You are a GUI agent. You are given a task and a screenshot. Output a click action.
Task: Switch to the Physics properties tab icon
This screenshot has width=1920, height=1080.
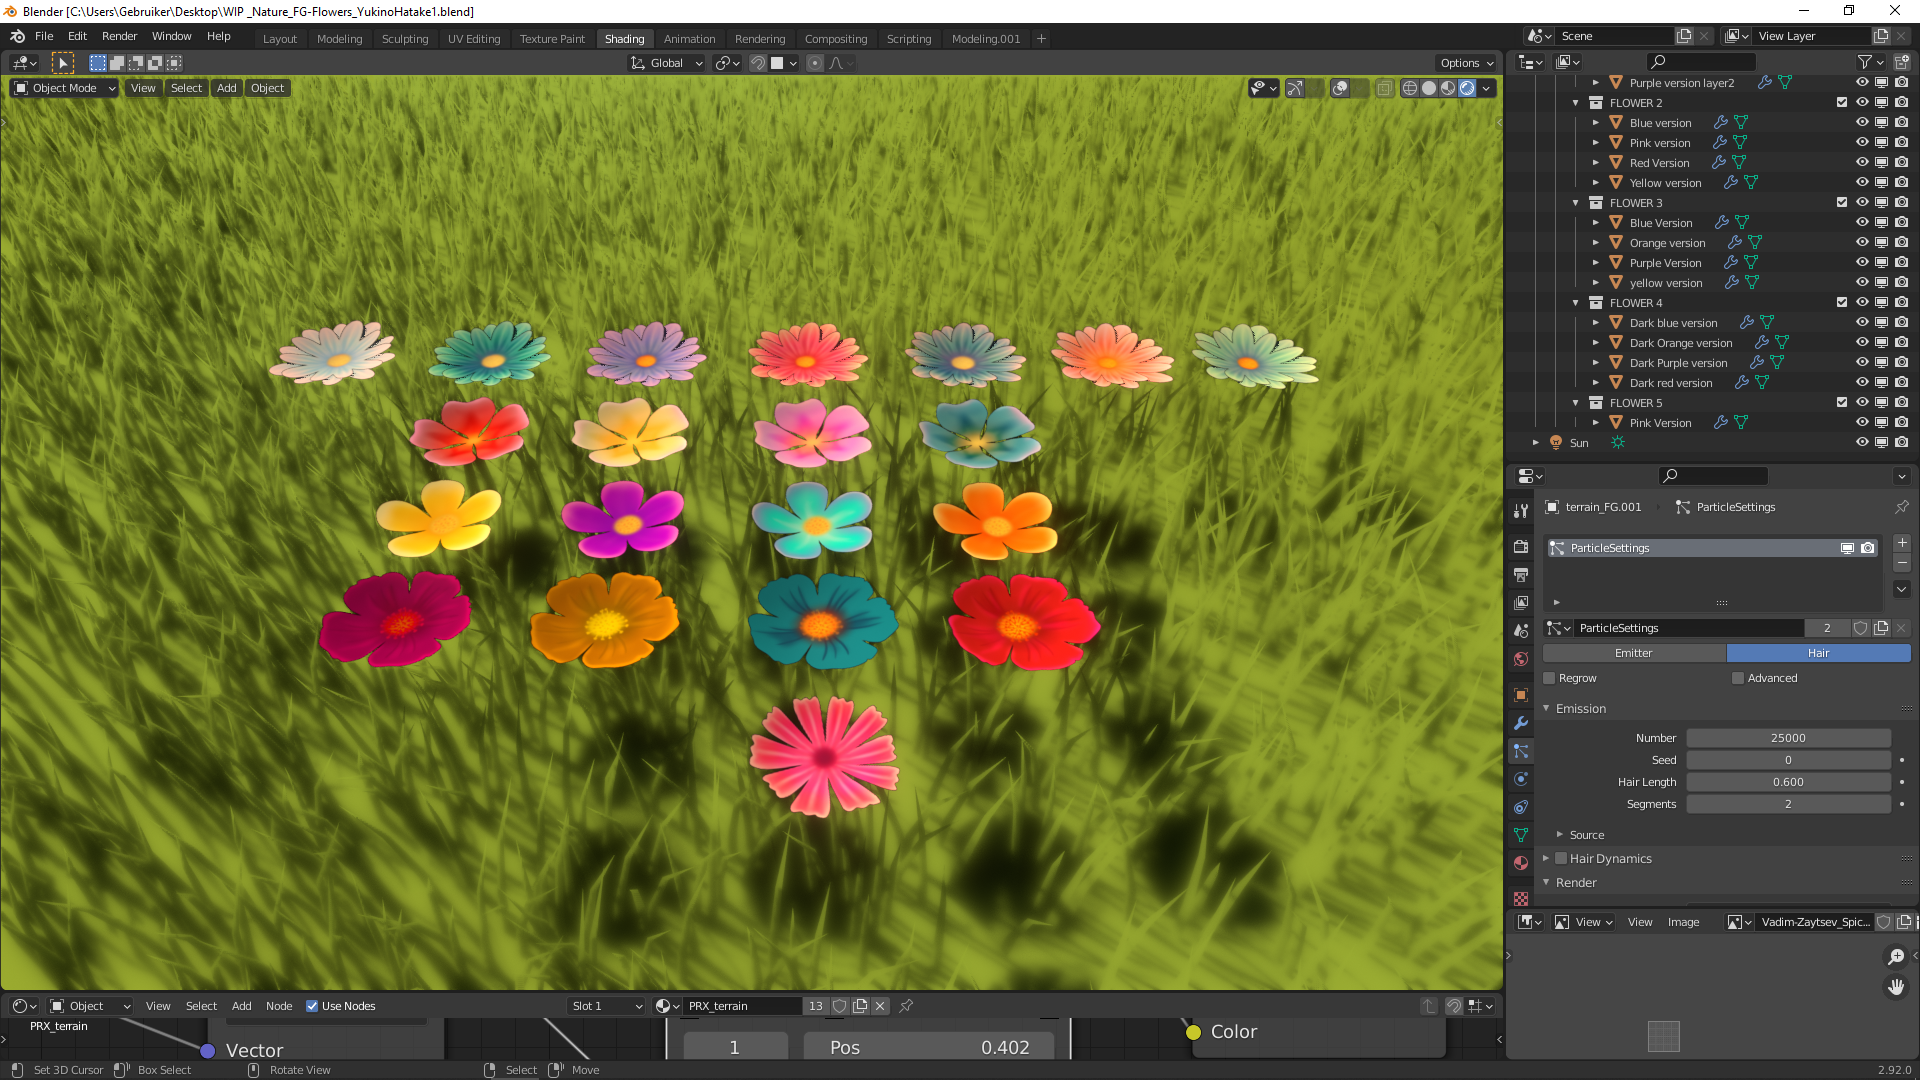pos(1521,779)
